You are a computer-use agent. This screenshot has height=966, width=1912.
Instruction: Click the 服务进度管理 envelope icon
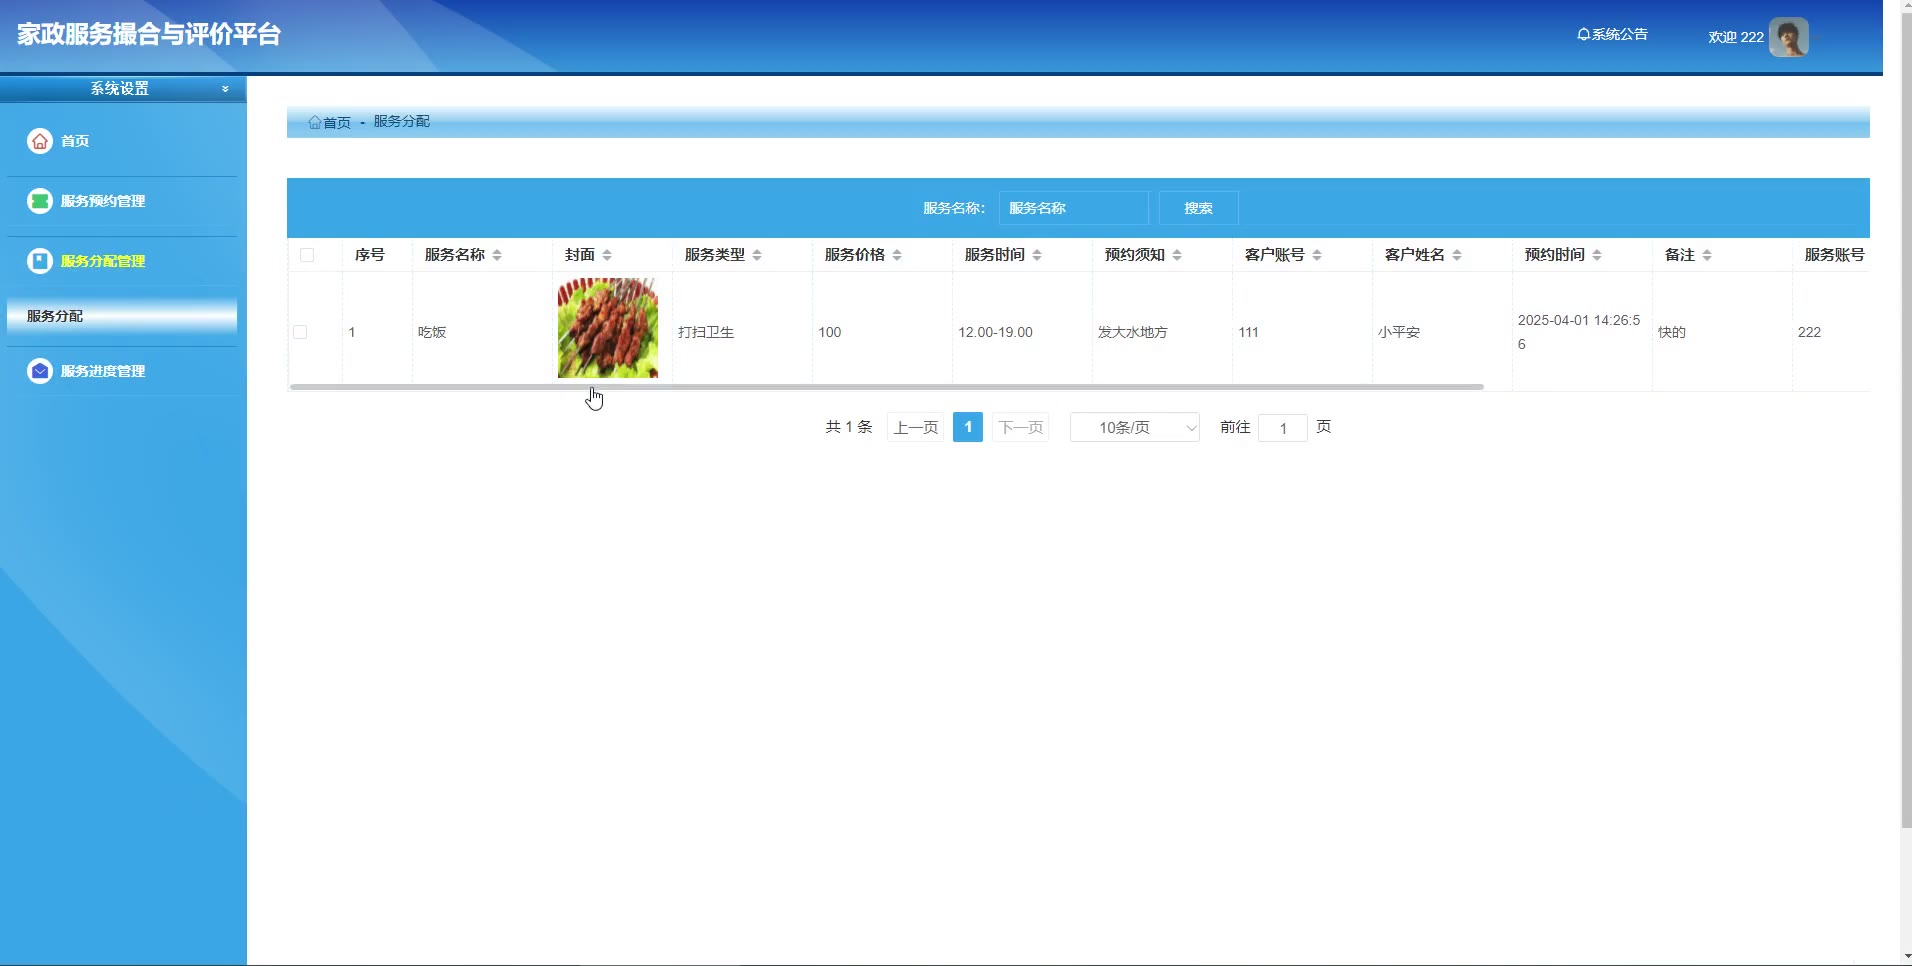pyautogui.click(x=39, y=371)
